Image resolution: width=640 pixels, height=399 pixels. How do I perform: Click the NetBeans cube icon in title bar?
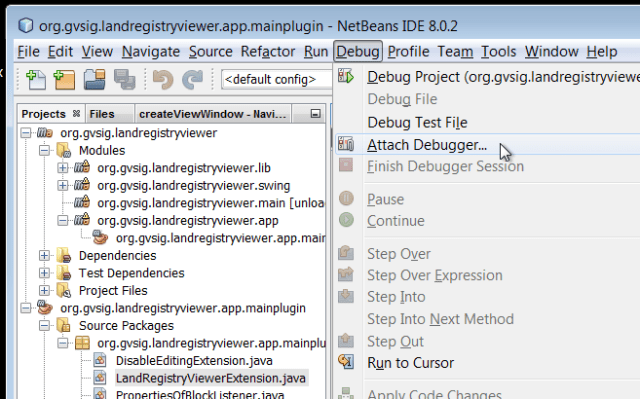pos(26,26)
